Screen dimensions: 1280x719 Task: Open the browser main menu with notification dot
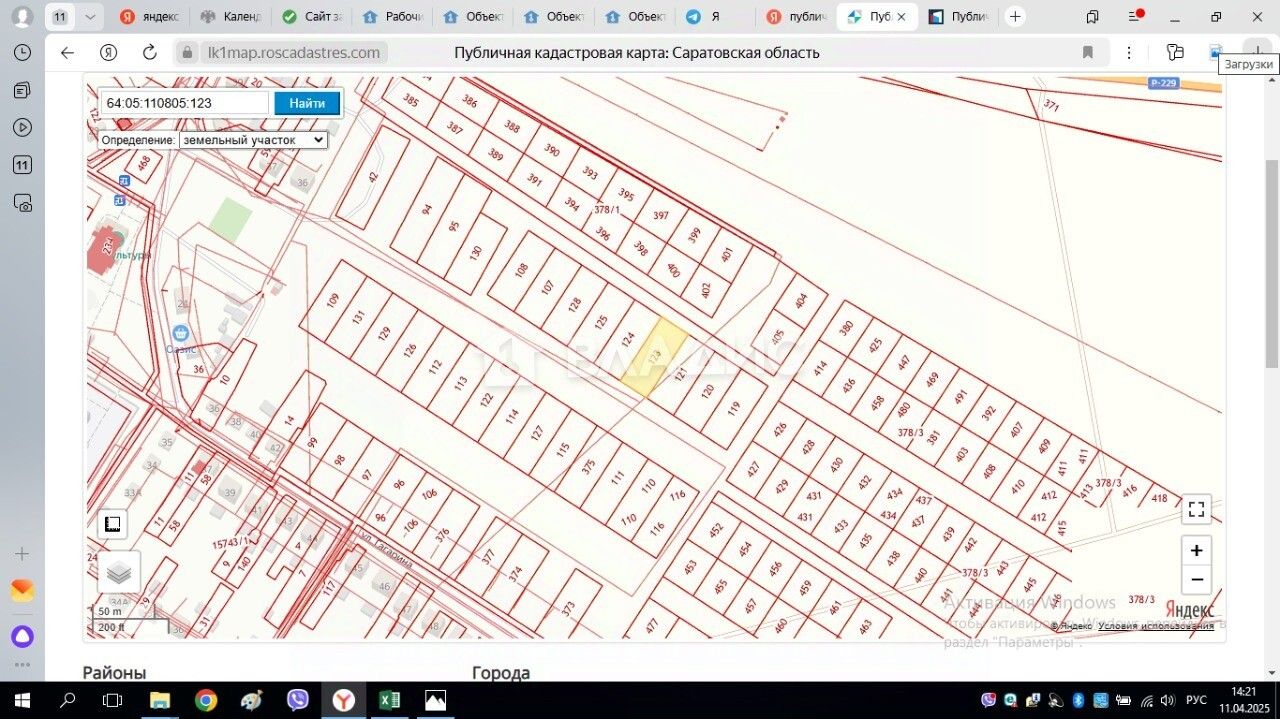coord(1134,17)
